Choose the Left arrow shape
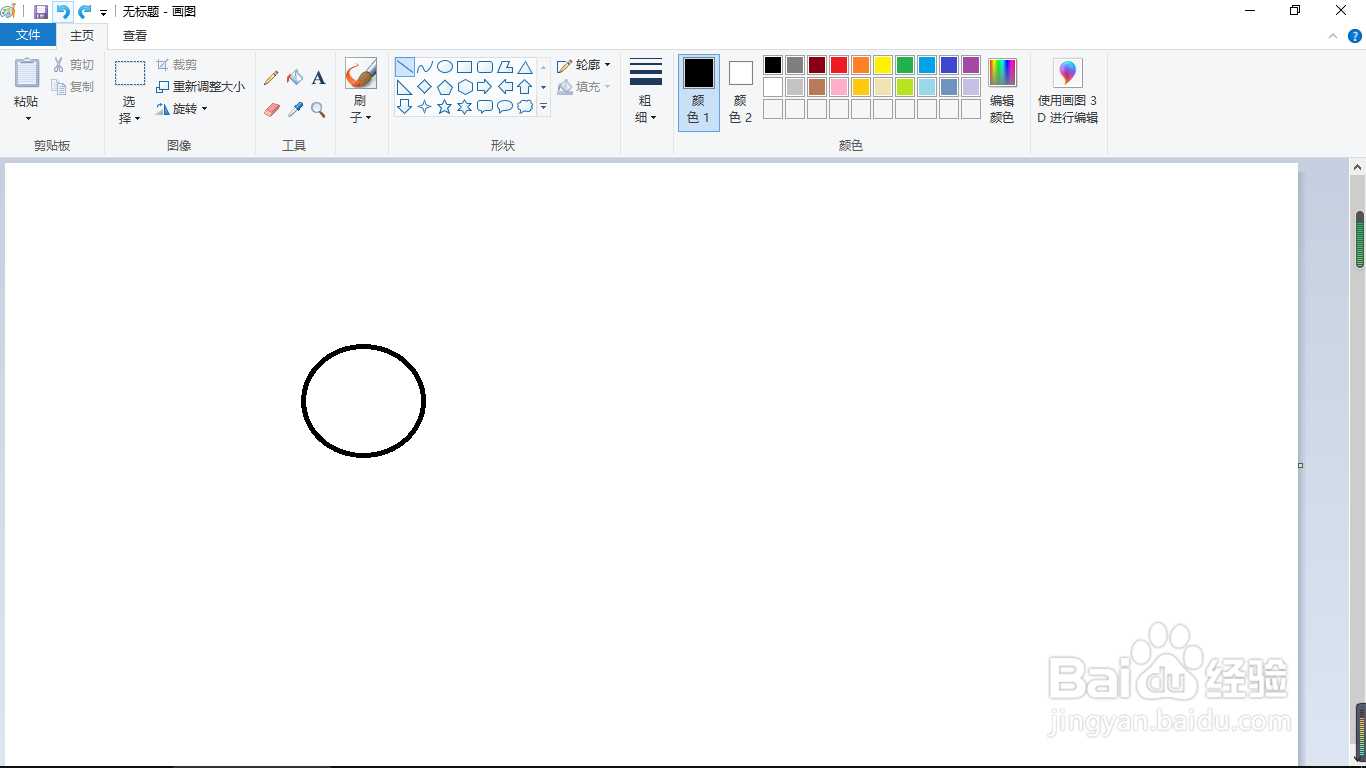 pos(505,87)
